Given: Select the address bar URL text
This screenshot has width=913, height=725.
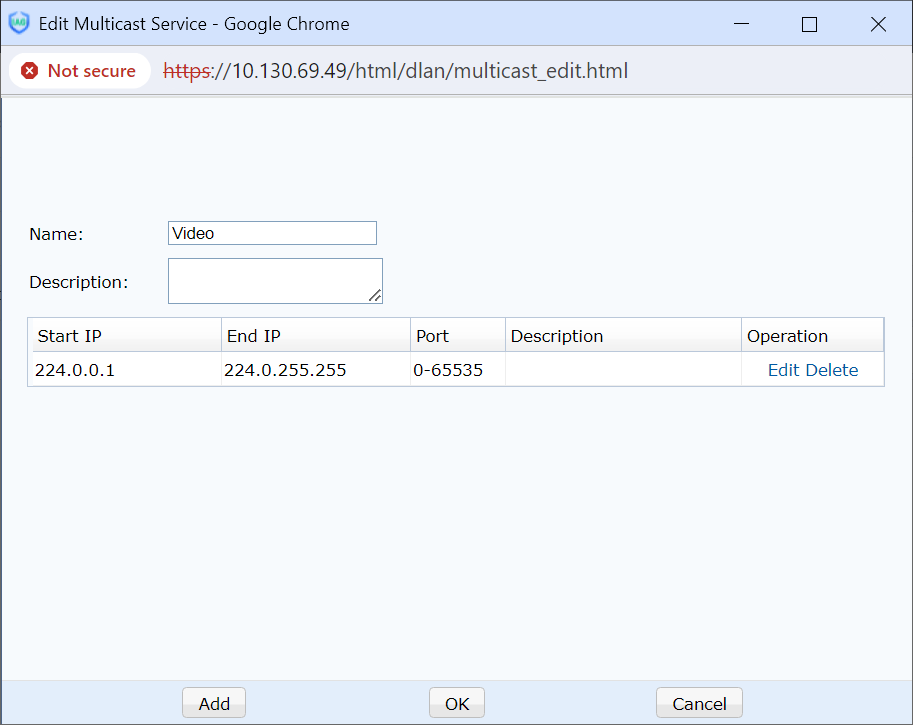Looking at the screenshot, I should pos(396,71).
